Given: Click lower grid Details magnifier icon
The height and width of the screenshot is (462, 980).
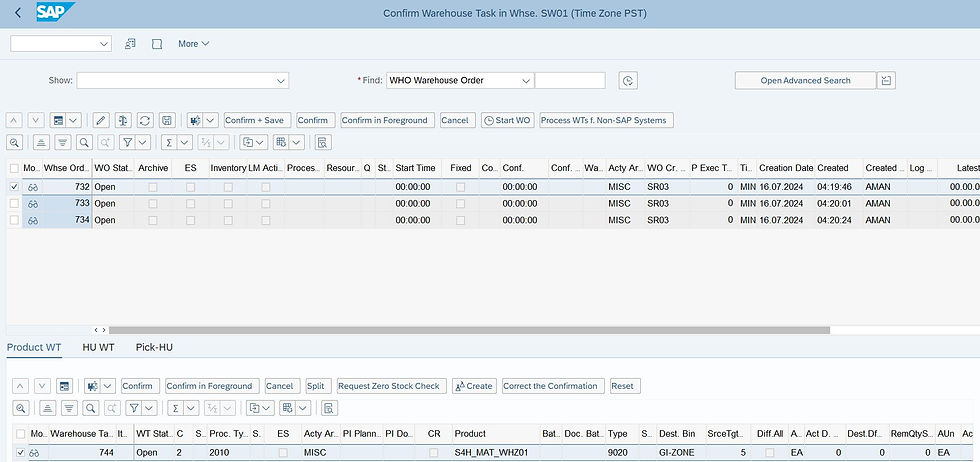Looking at the screenshot, I should point(21,408).
